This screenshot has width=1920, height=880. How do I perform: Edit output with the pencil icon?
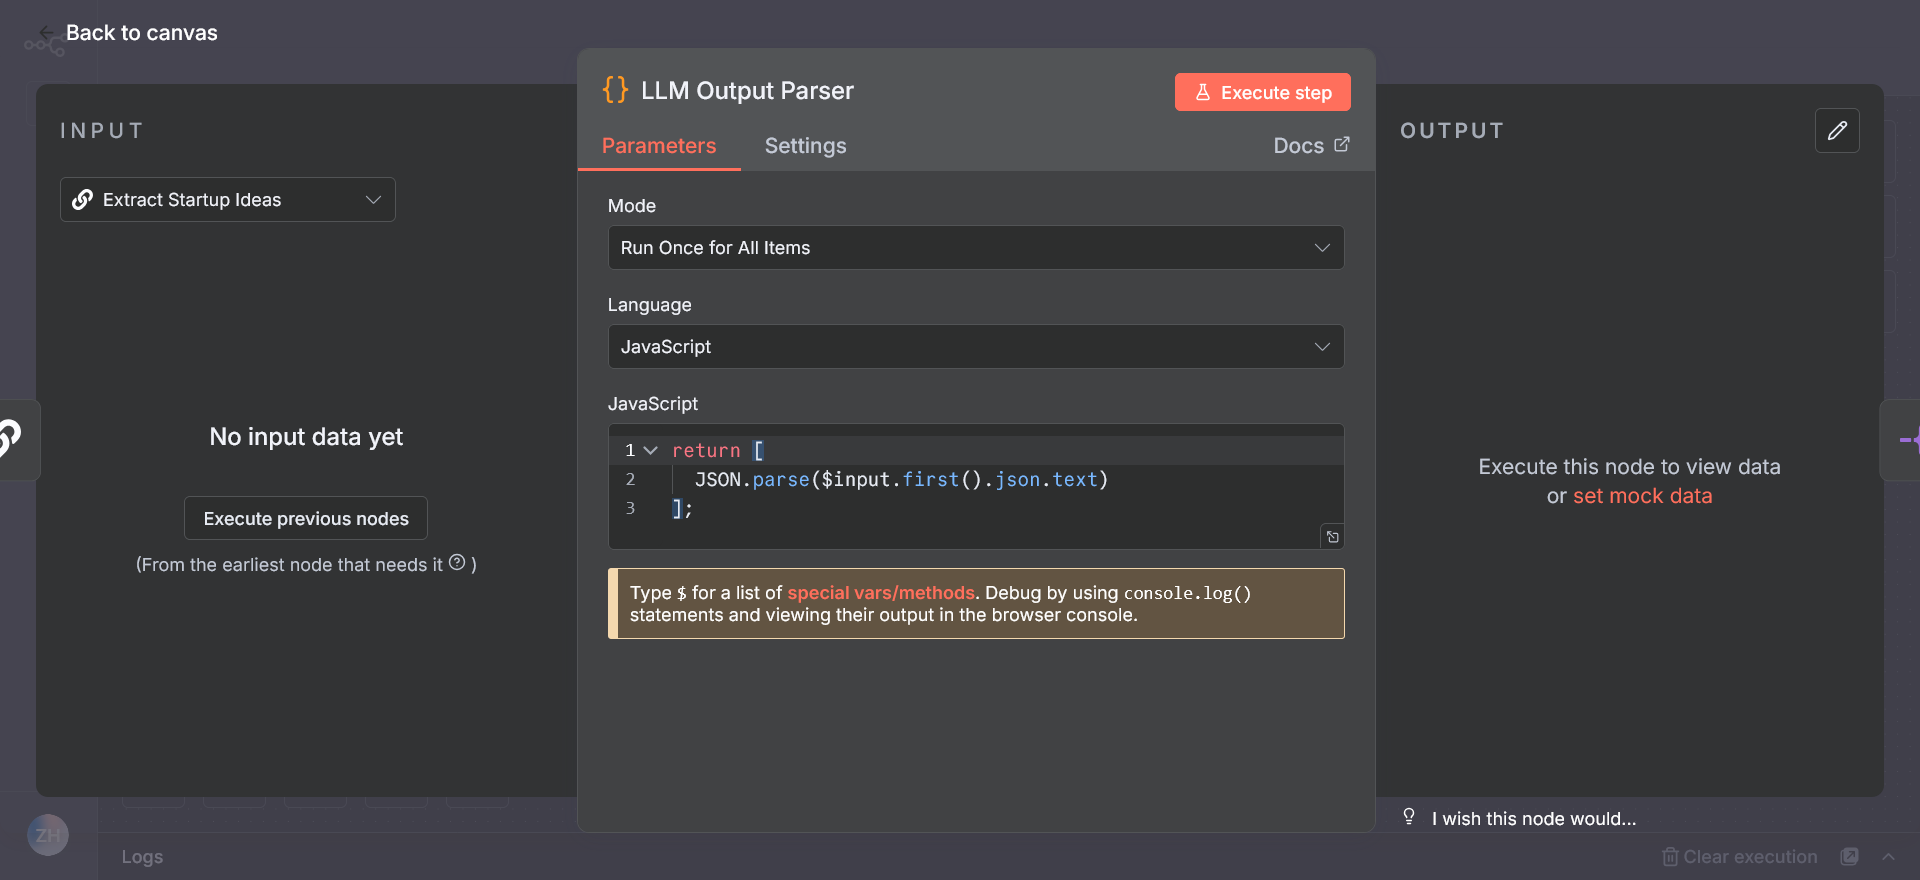click(1837, 131)
